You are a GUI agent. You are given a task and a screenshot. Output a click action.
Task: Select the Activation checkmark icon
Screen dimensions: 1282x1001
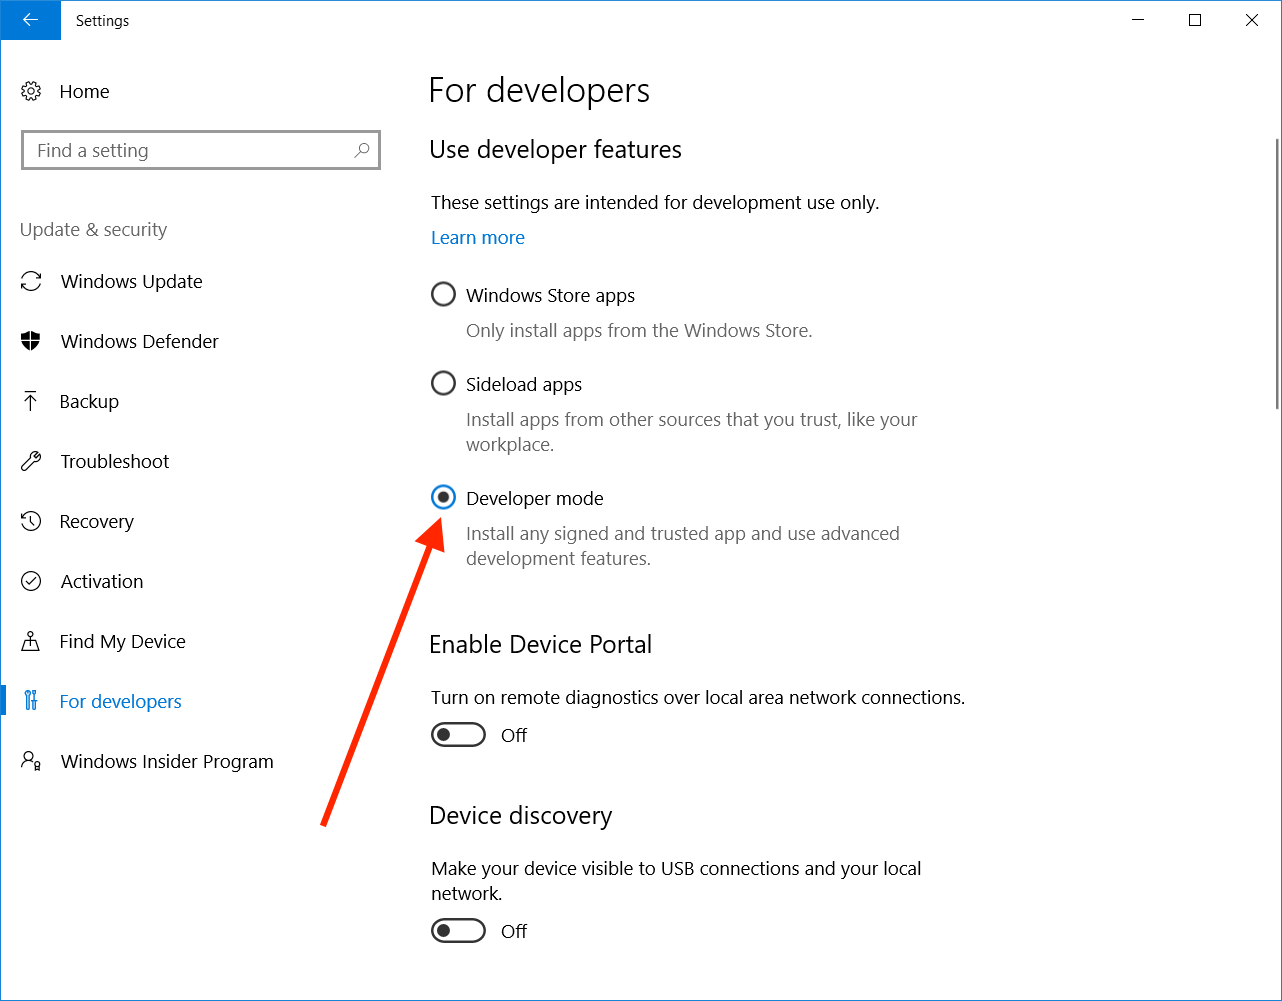[31, 581]
